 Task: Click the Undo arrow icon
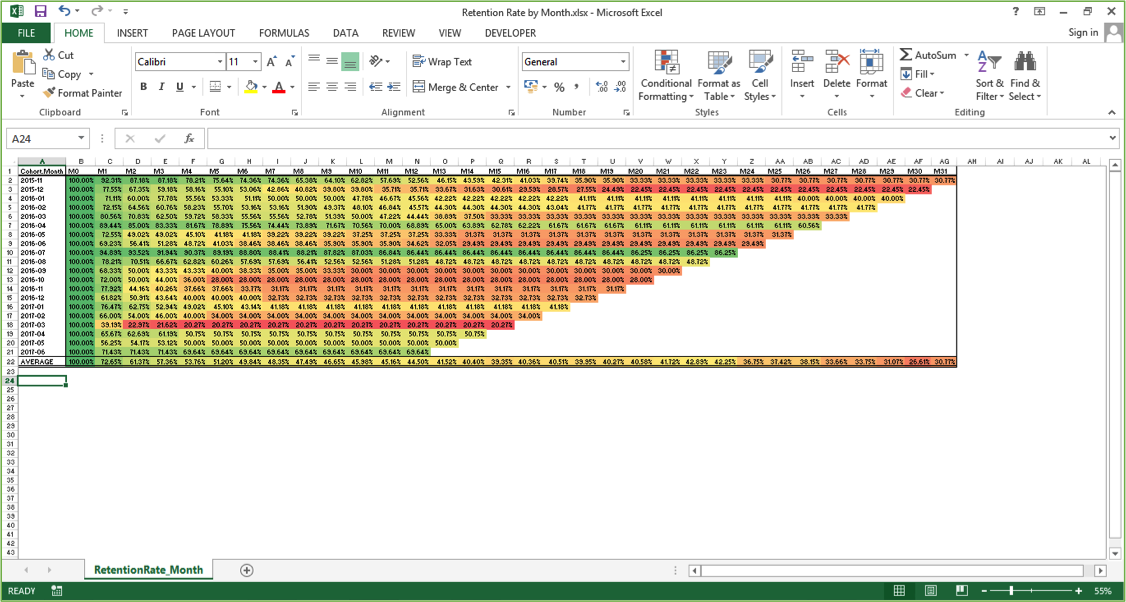[65, 11]
